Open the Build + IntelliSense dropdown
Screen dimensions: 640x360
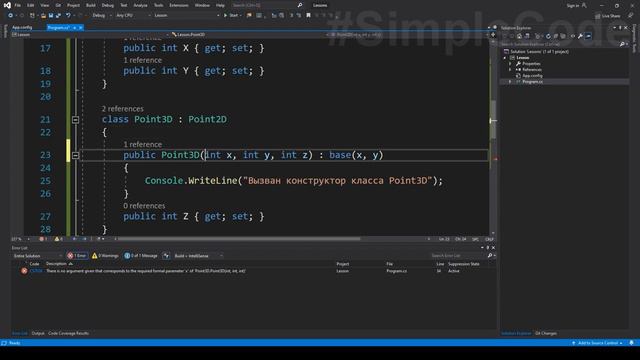point(198,256)
